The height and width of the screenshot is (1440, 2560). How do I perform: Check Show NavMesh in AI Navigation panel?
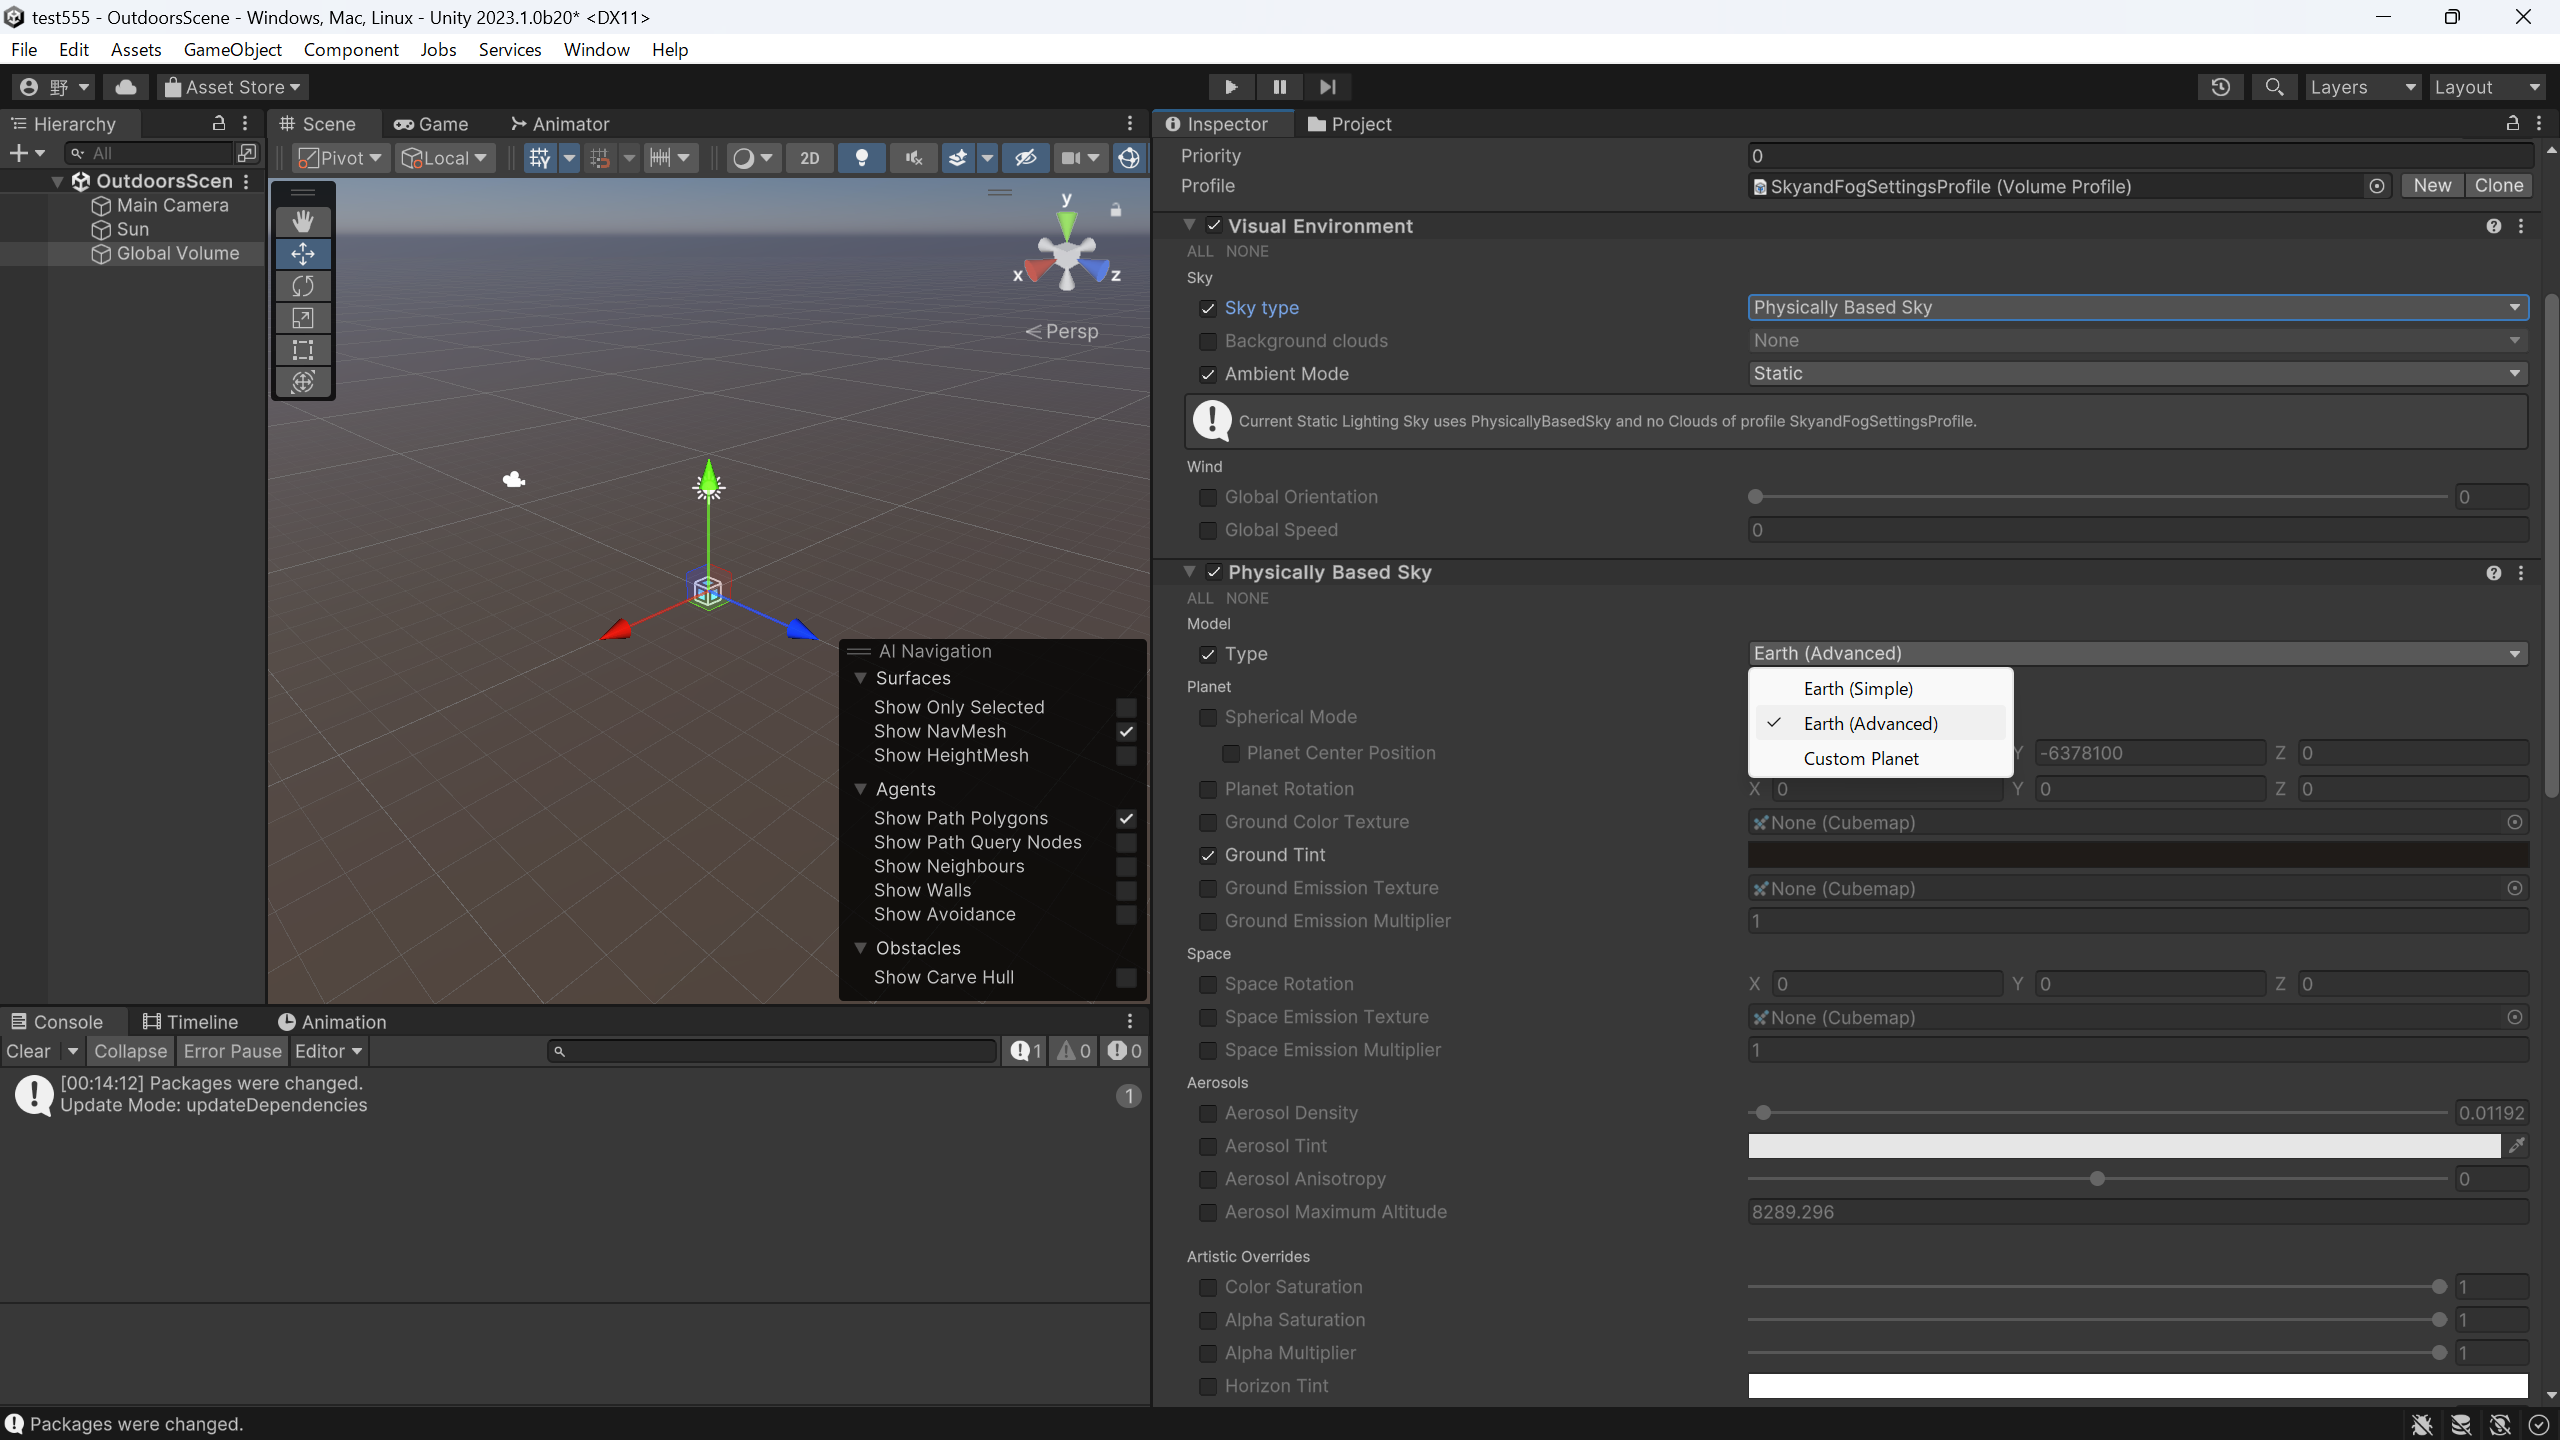[1125, 732]
